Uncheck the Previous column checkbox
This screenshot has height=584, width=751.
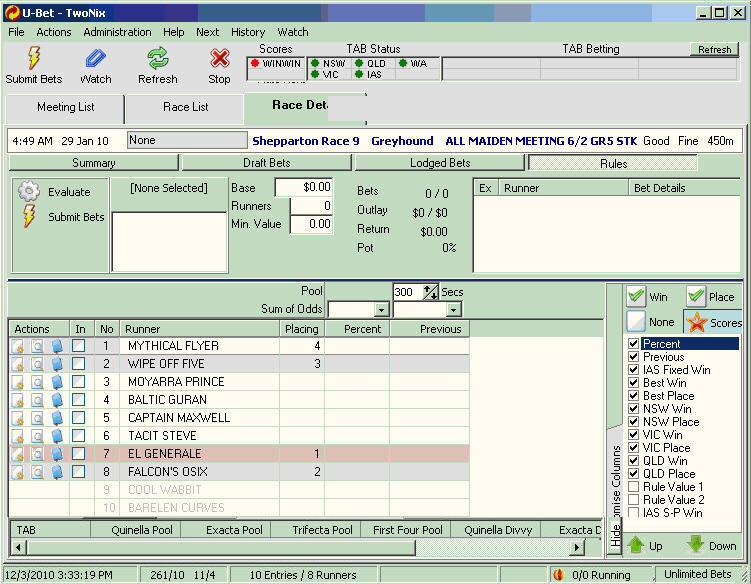tap(633, 356)
